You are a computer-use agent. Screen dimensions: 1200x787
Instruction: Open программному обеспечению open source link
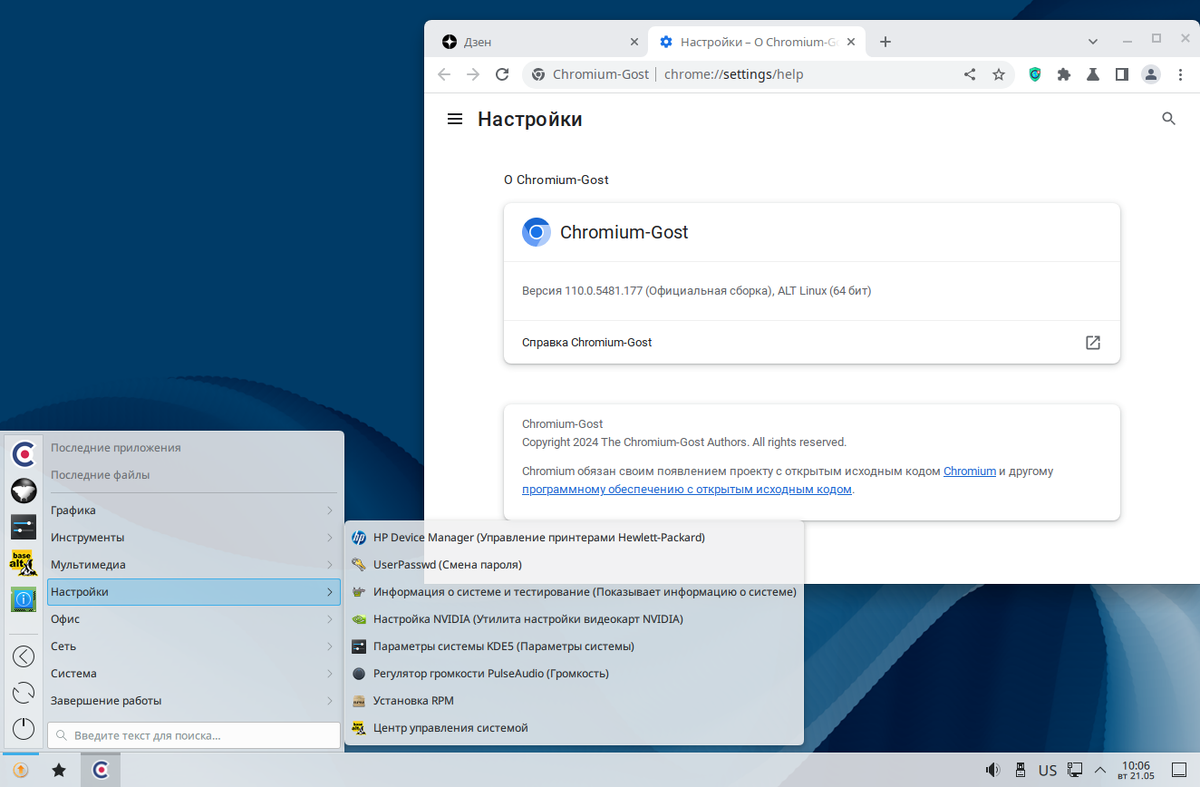click(x=687, y=489)
